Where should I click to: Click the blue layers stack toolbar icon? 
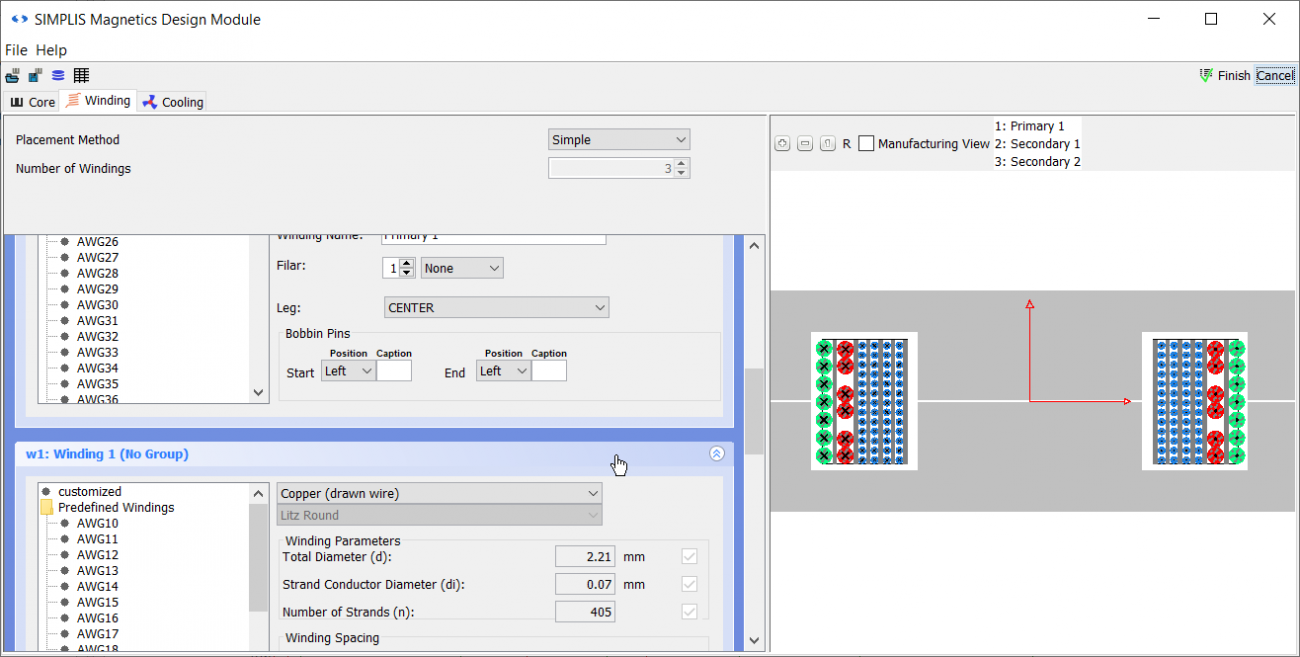[57, 75]
